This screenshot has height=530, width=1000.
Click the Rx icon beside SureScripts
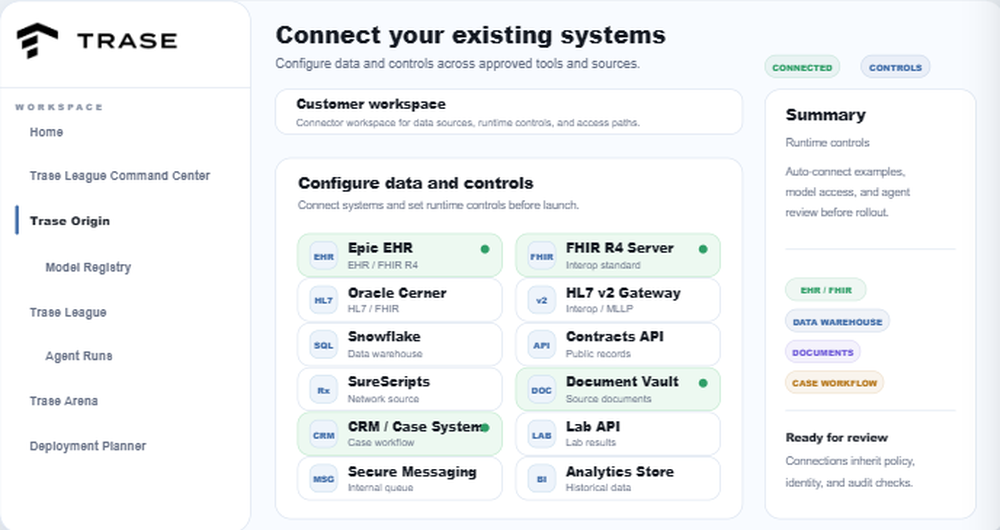pos(323,390)
